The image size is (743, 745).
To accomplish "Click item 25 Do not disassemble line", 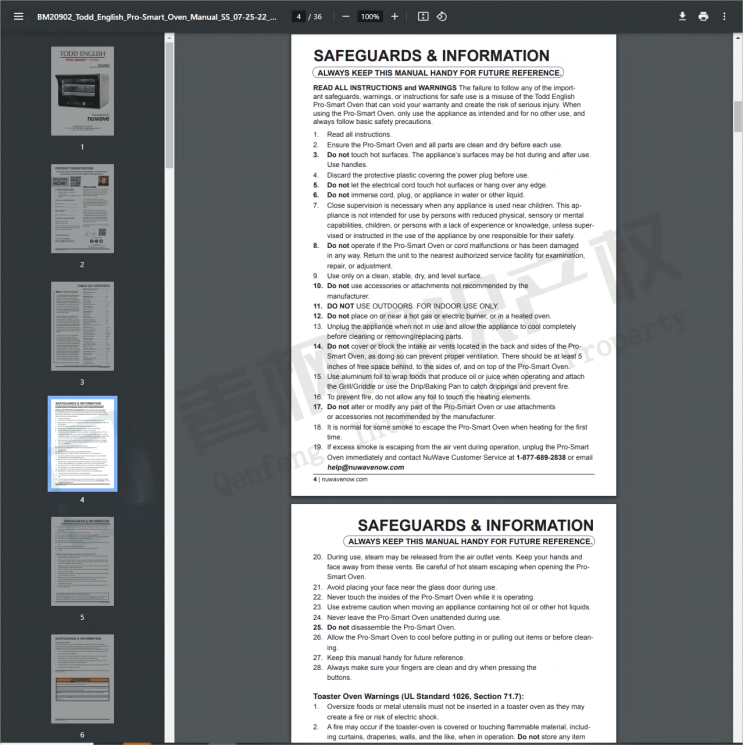I will point(384,627).
